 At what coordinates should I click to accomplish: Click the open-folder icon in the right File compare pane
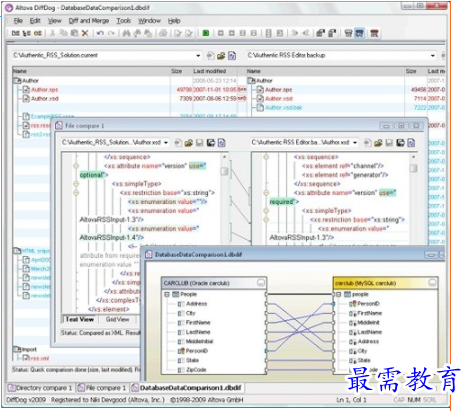(378, 143)
